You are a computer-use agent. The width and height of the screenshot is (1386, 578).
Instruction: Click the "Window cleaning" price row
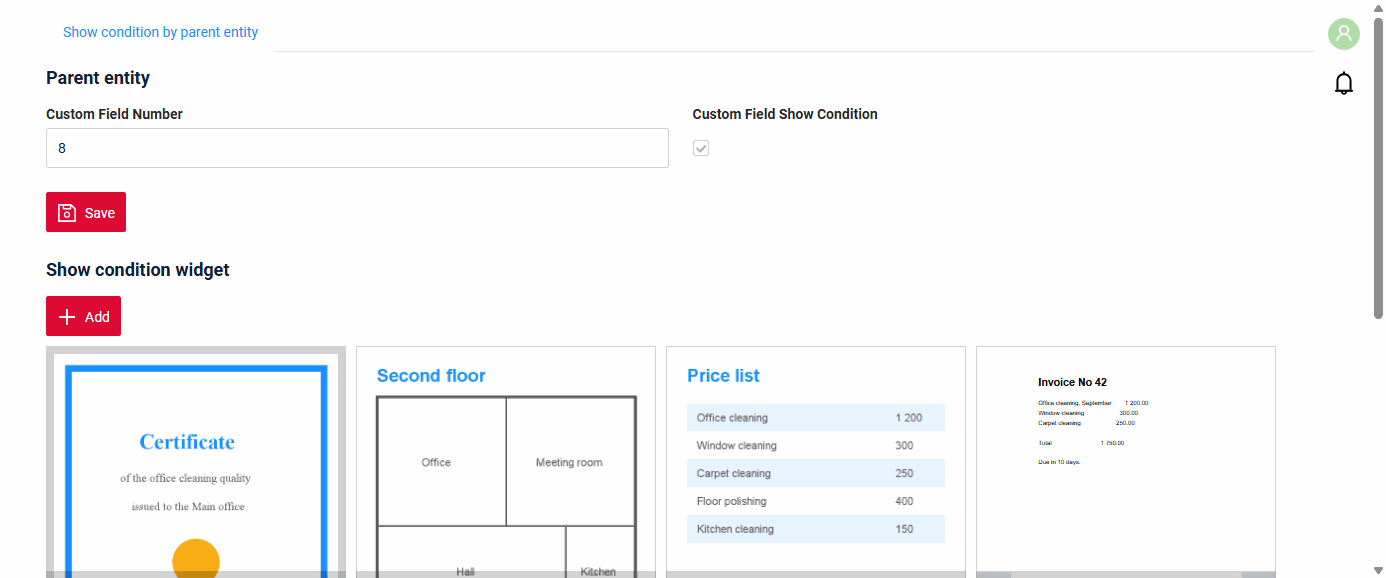pyautogui.click(x=816, y=446)
